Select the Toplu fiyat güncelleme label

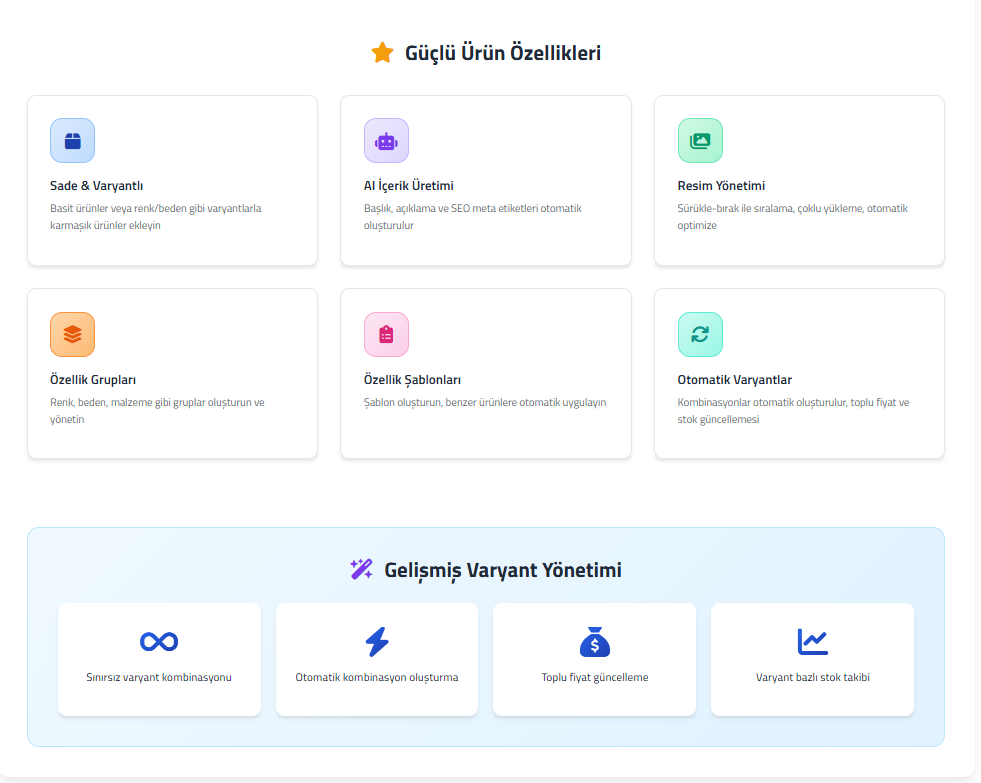click(594, 677)
